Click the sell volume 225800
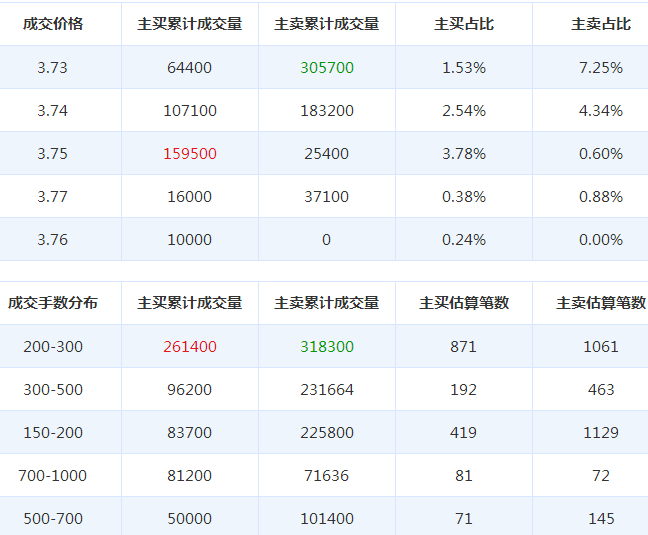648x535 pixels. [327, 432]
